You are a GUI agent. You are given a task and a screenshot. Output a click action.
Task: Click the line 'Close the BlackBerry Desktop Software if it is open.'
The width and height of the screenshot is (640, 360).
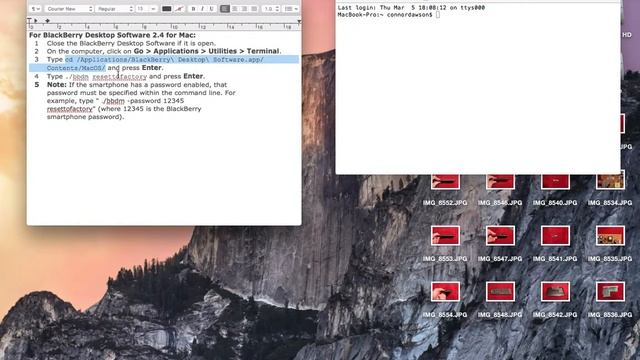click(131, 43)
